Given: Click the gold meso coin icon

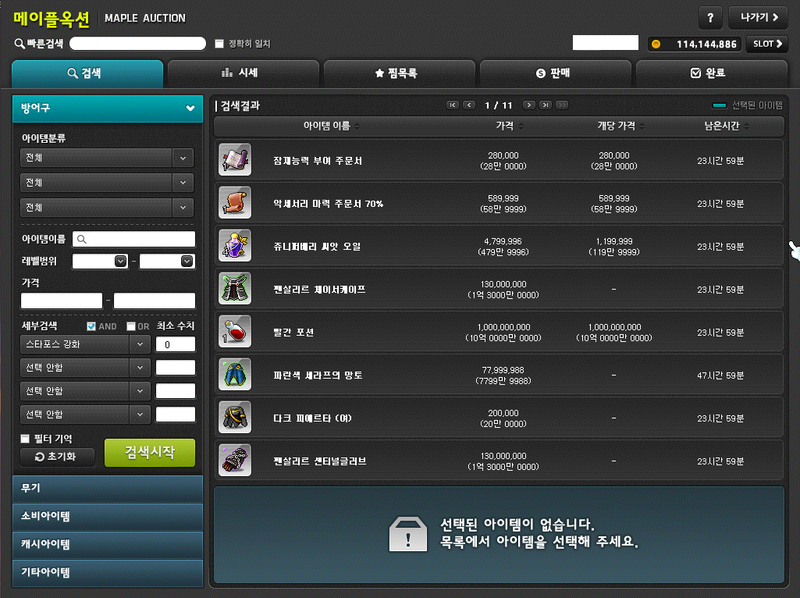Looking at the screenshot, I should 656,44.
